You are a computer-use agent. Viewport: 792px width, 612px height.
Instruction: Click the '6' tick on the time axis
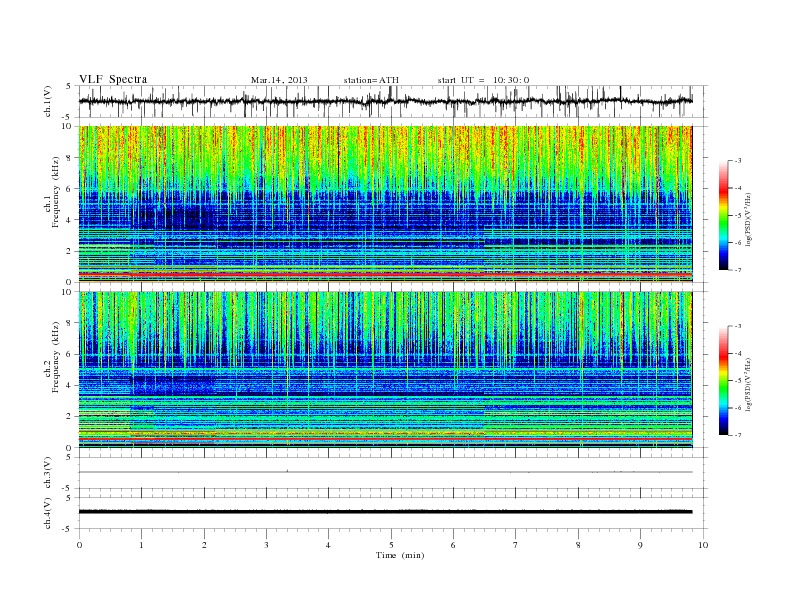pyautogui.click(x=453, y=545)
